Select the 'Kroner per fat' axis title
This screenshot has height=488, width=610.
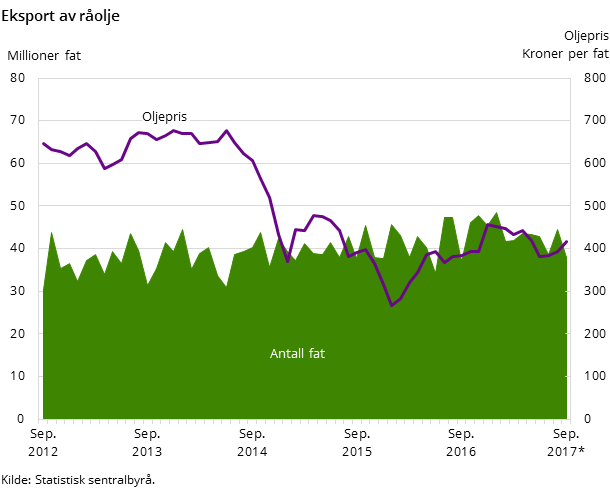click(x=565, y=54)
